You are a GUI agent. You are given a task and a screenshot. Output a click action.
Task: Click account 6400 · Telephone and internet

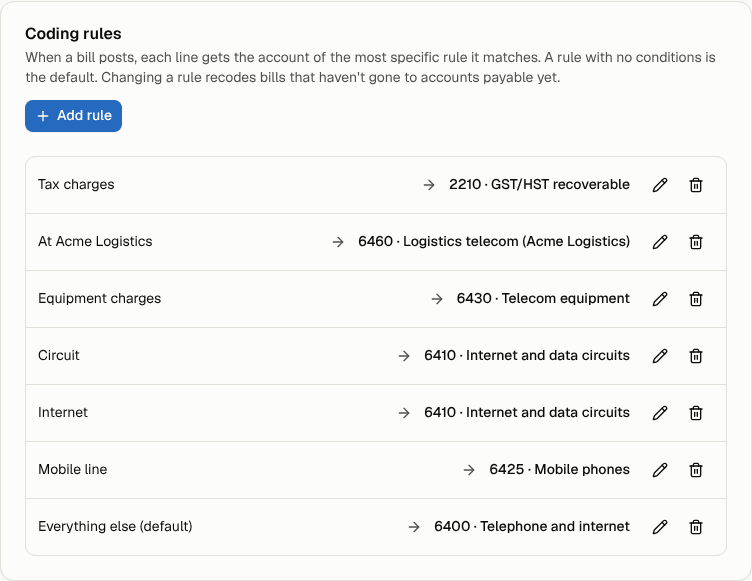(x=532, y=526)
